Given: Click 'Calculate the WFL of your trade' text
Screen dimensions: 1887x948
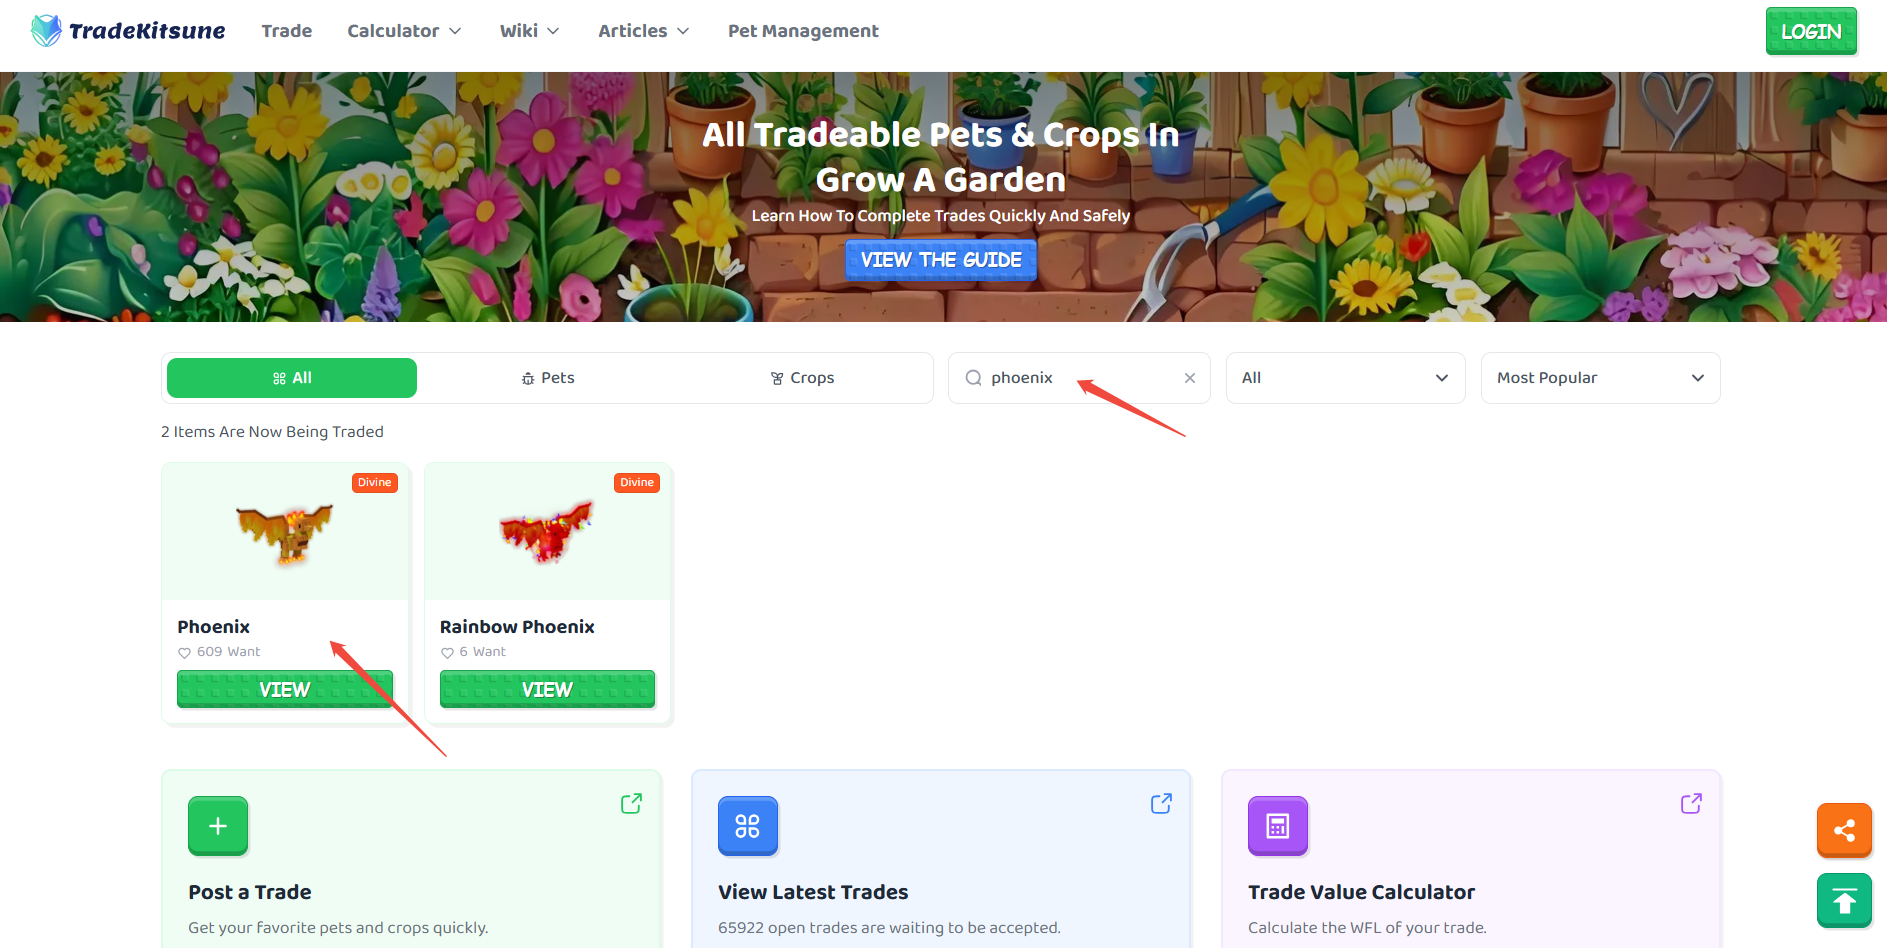Looking at the screenshot, I should (x=1367, y=928).
